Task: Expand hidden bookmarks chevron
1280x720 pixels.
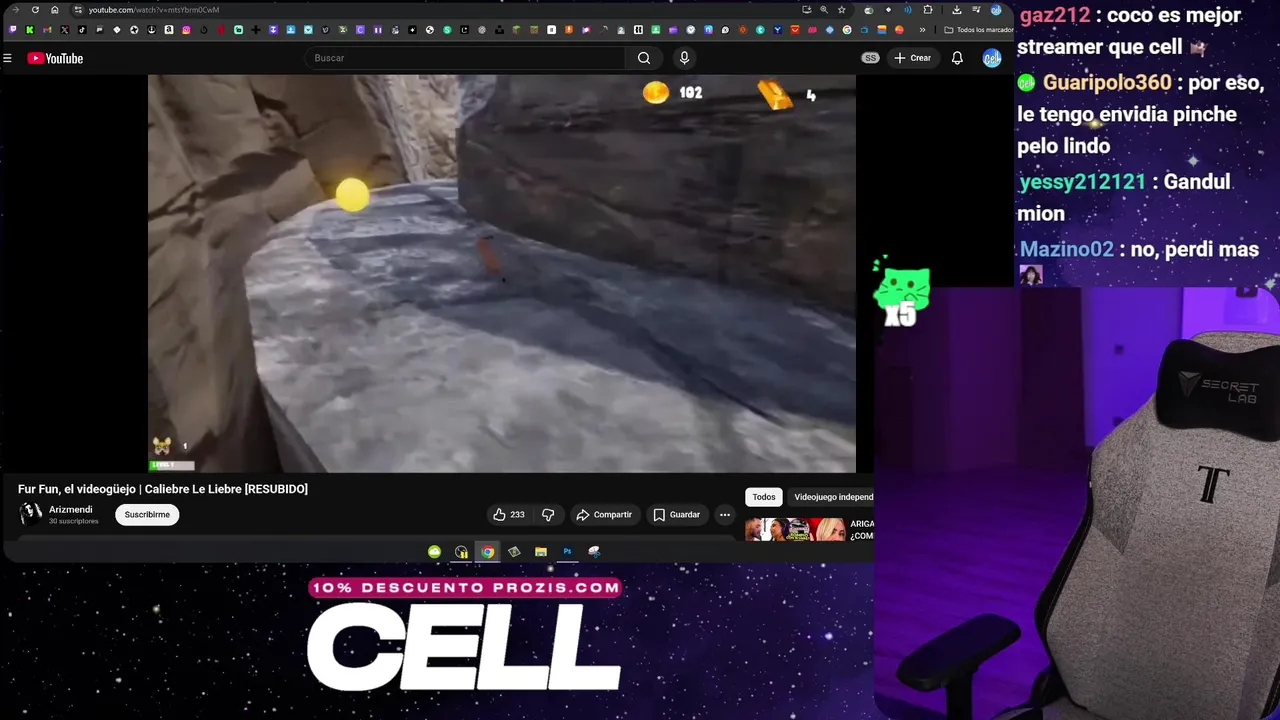Action: 922,30
